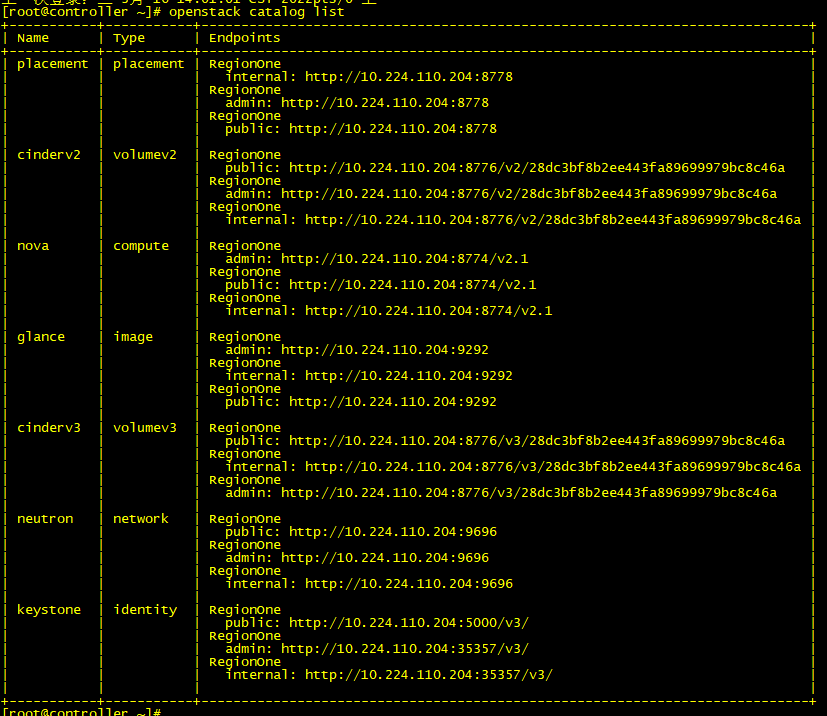Click the Endpoints column header
Viewport: 827px width, 716px height.
pos(244,38)
